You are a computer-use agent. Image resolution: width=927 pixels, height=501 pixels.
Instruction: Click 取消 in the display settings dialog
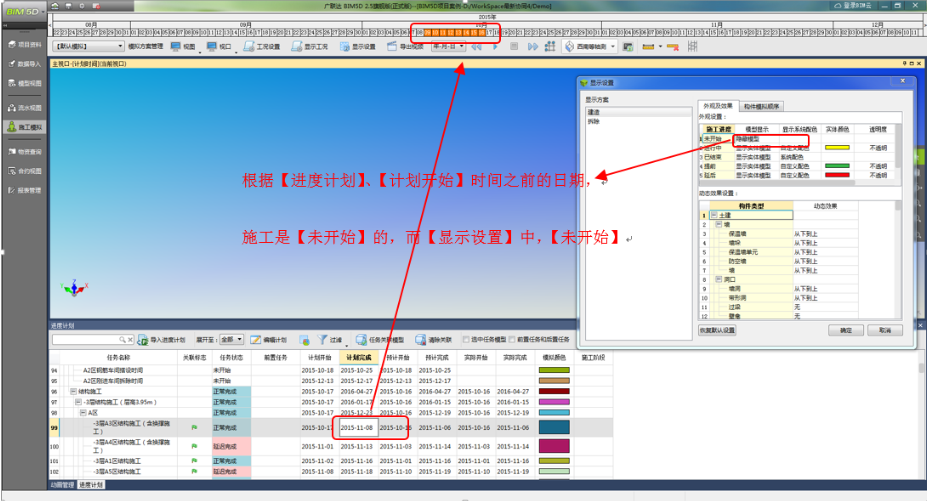pyautogui.click(x=884, y=330)
